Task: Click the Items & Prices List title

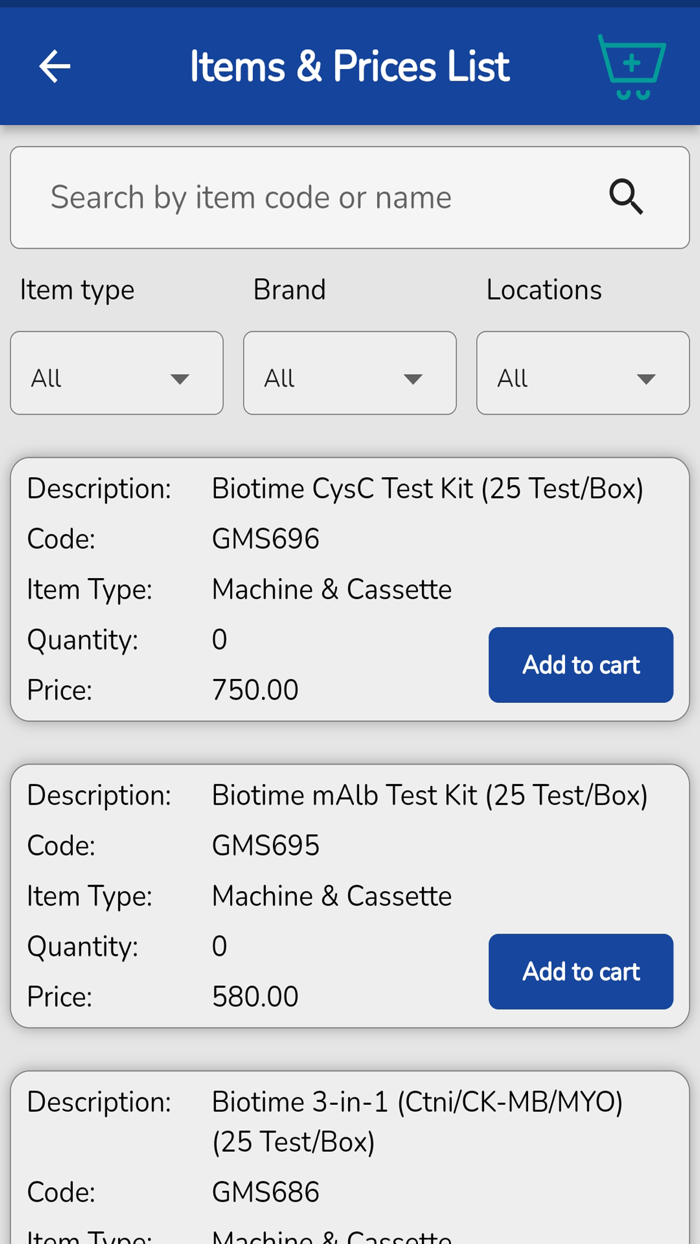Action: tap(349, 67)
